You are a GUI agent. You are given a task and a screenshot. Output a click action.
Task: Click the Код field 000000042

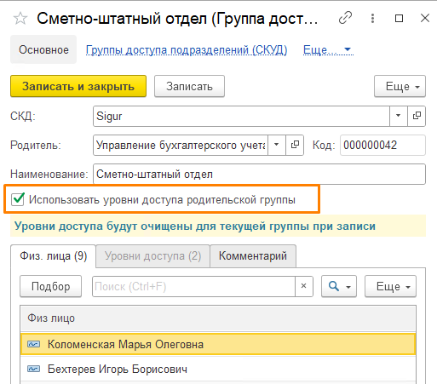(383, 145)
